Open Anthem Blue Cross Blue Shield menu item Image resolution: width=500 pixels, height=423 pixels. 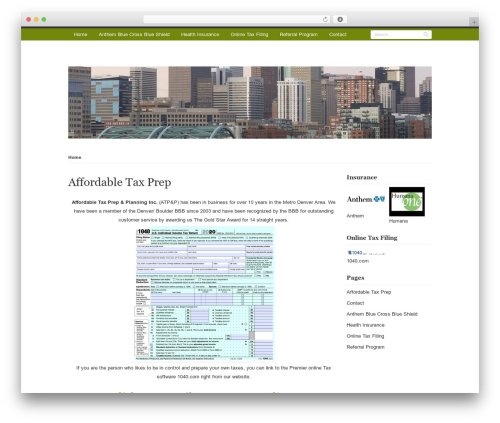tap(134, 34)
